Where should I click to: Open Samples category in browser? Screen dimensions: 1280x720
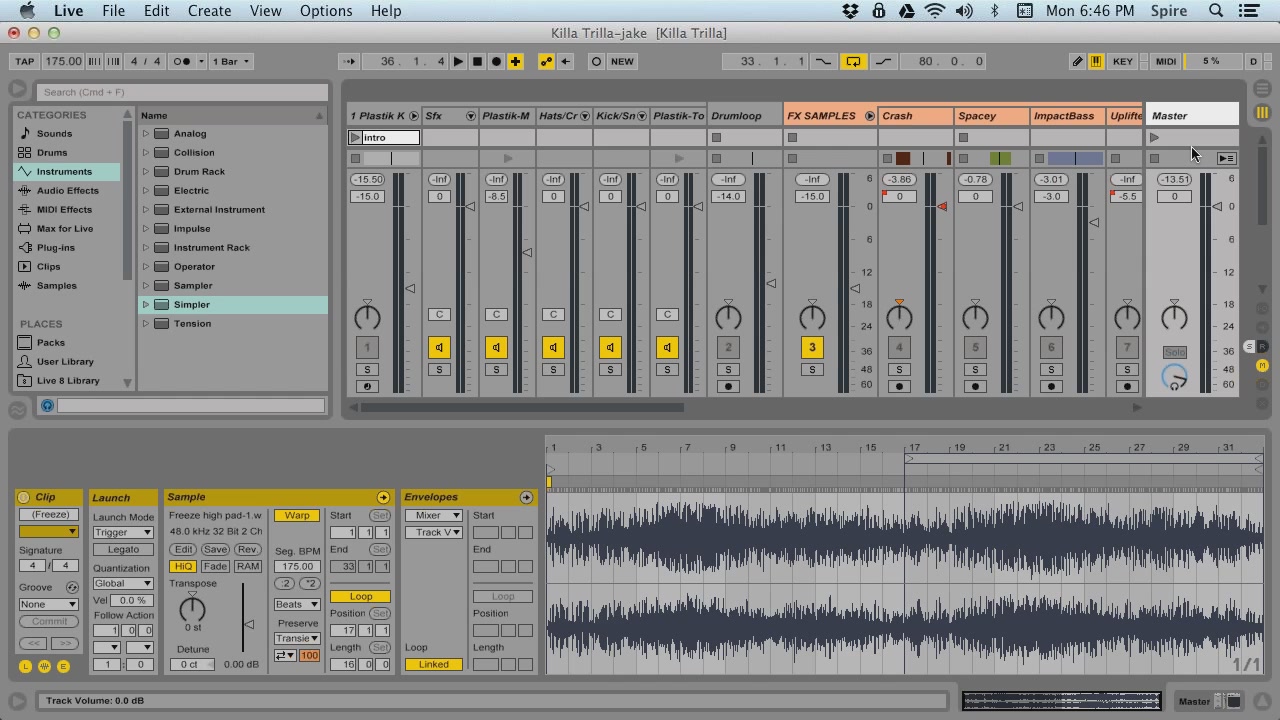57,285
